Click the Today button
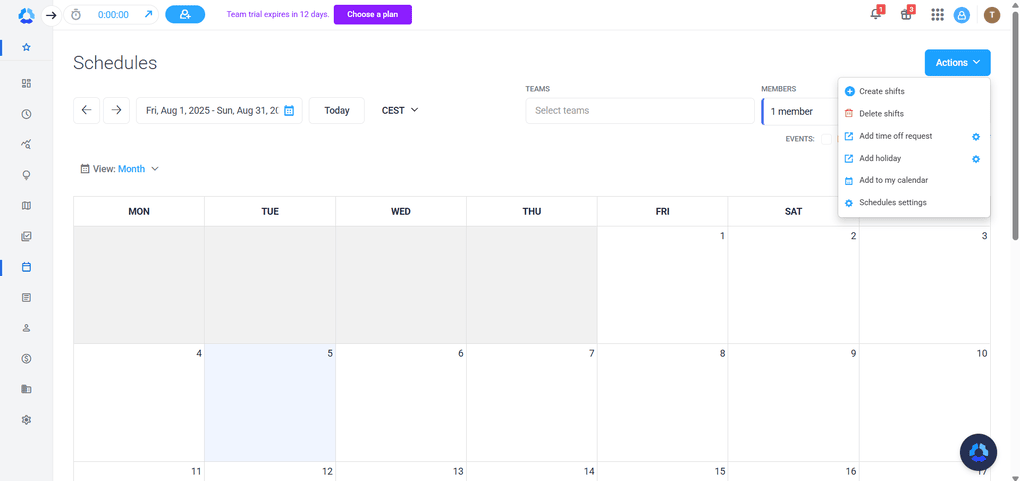Viewport: 1020px width, 481px height. 337,111
